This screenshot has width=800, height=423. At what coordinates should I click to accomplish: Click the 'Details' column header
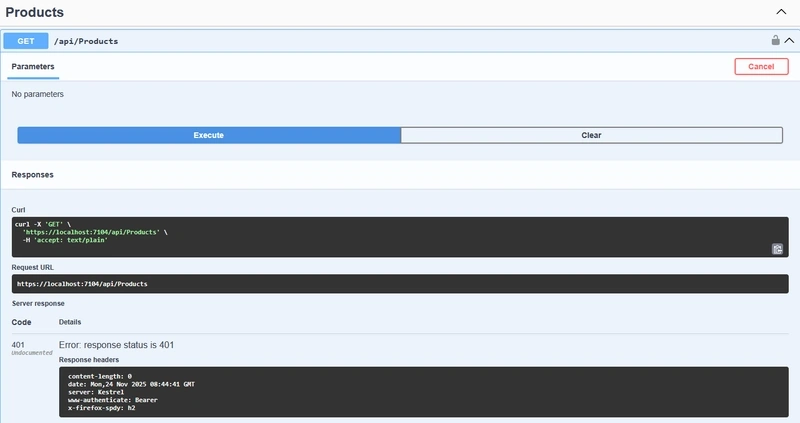pyautogui.click(x=70, y=322)
